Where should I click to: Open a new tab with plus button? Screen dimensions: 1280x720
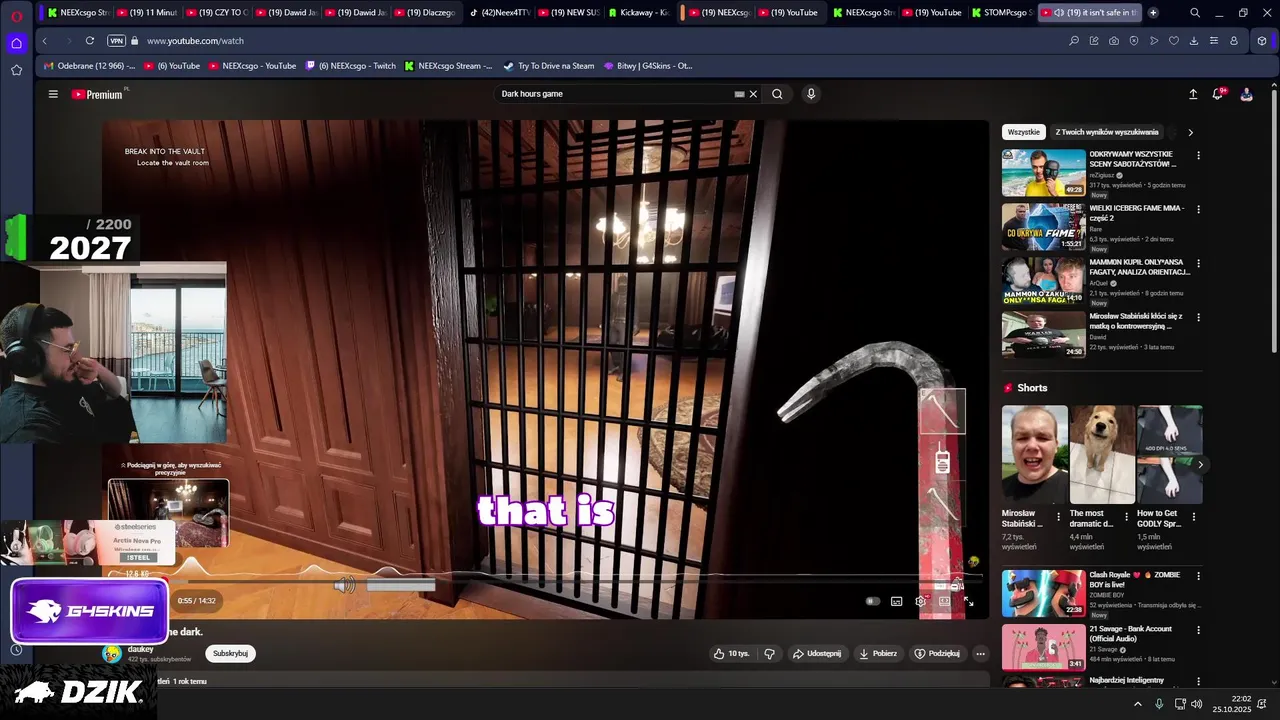tap(1153, 13)
